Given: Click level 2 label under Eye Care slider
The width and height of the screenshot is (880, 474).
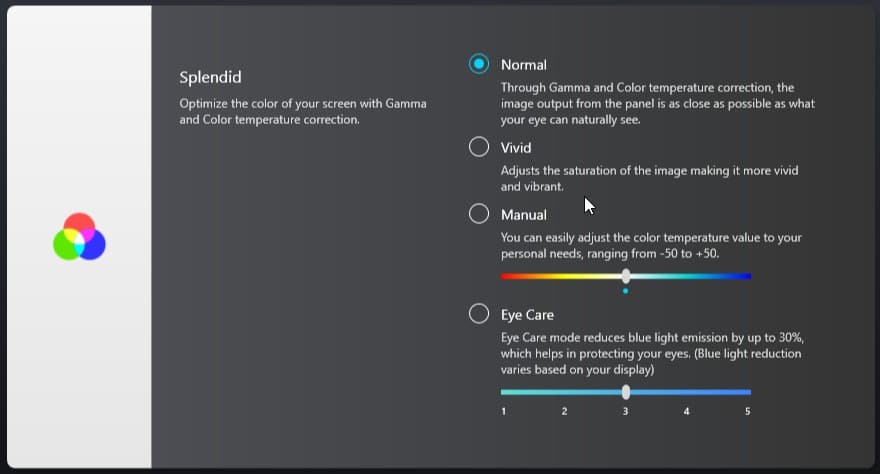Looking at the screenshot, I should (x=564, y=411).
